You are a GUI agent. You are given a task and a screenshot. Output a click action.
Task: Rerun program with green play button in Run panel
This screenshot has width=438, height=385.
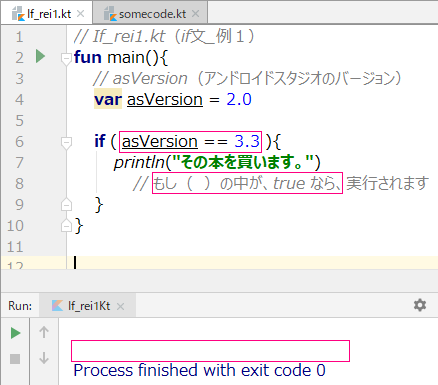point(15,333)
